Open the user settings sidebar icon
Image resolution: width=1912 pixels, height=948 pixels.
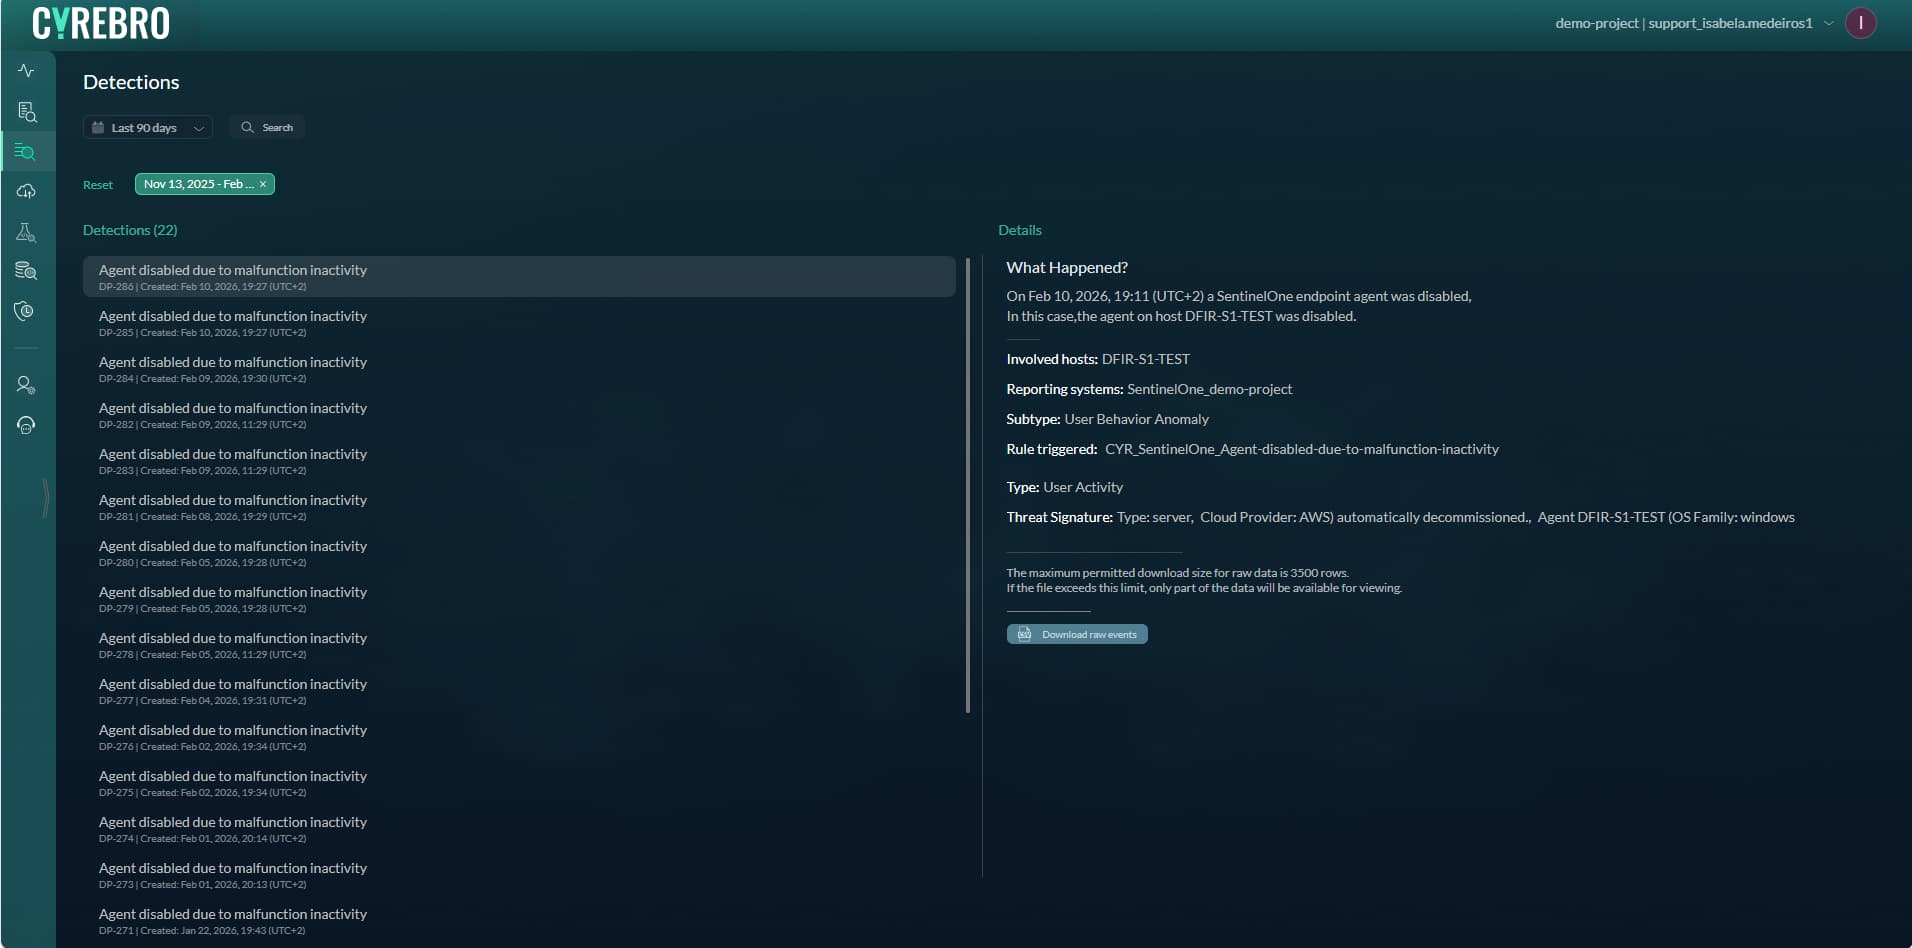pyautogui.click(x=26, y=385)
